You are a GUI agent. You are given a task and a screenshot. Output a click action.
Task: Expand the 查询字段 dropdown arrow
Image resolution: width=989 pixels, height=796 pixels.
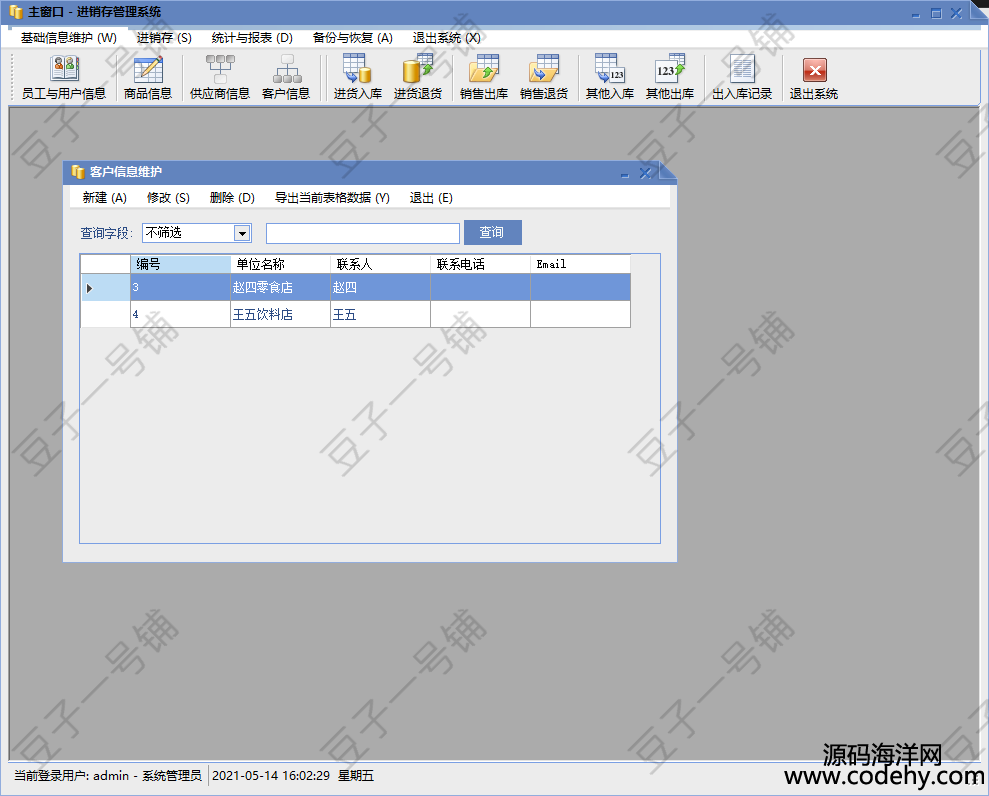242,233
